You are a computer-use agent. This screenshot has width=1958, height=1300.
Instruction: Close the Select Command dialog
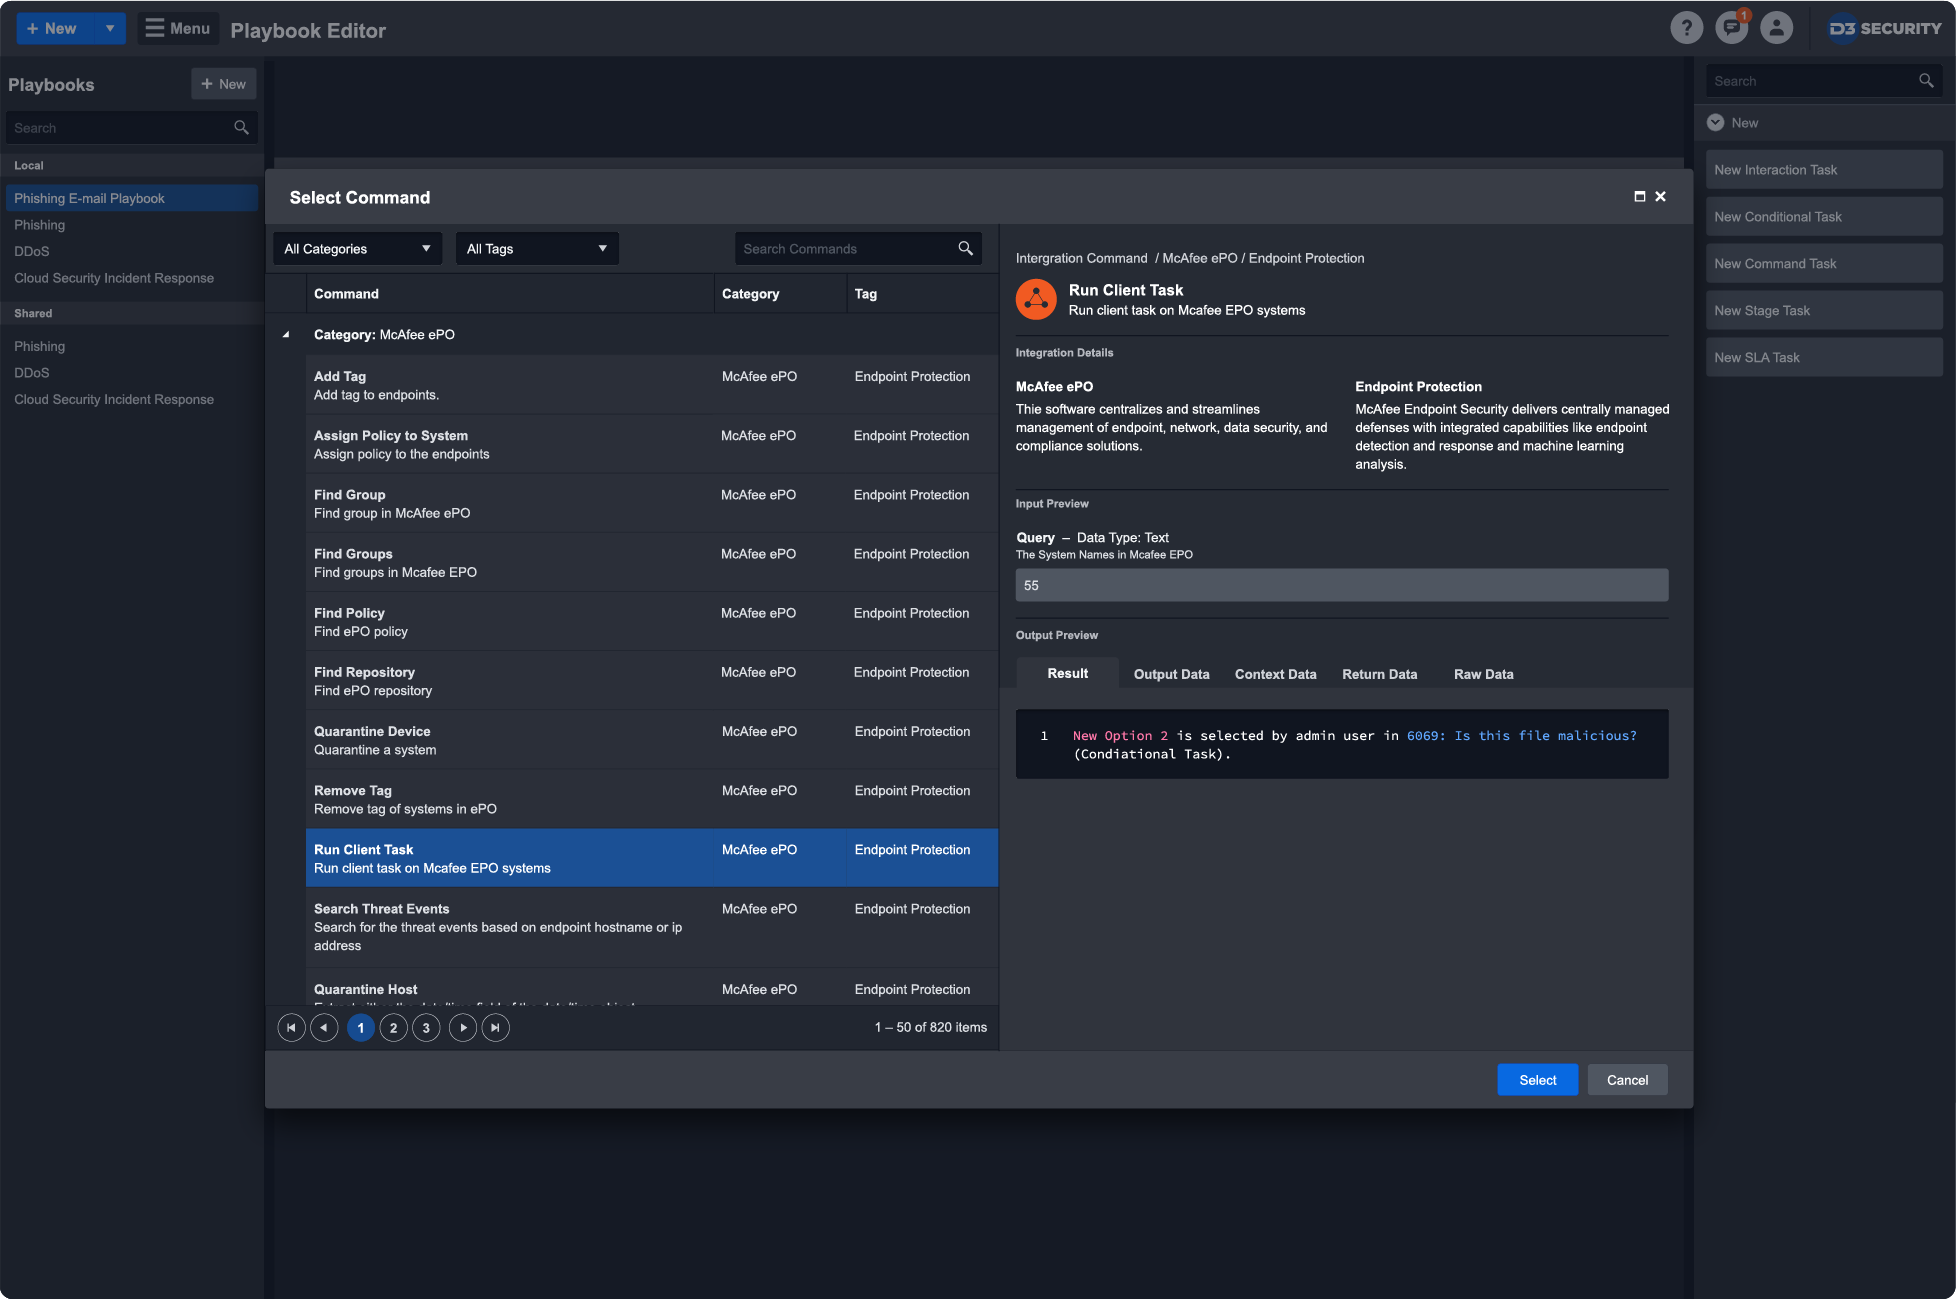1660,197
